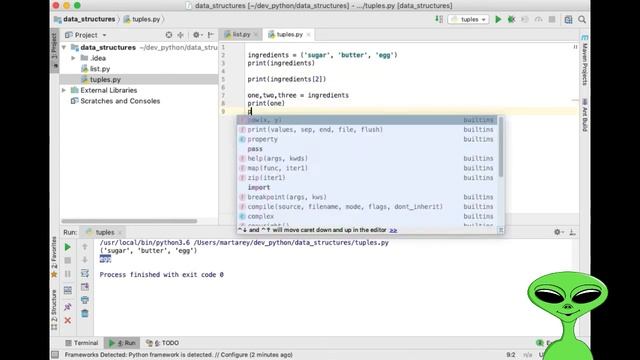This screenshot has height=360, width=640.
Task: Click the completion popup vertical scrollbar
Action: tap(501, 148)
